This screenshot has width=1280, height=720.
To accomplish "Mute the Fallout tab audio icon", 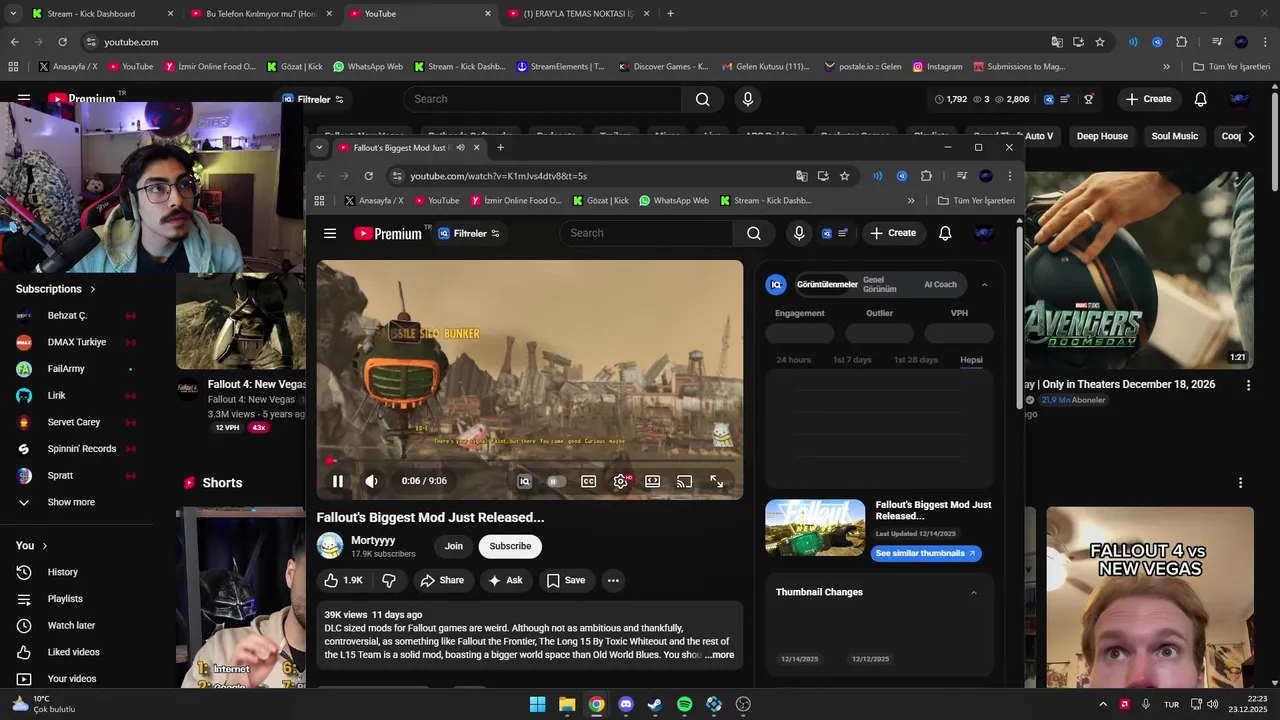I will (460, 147).
